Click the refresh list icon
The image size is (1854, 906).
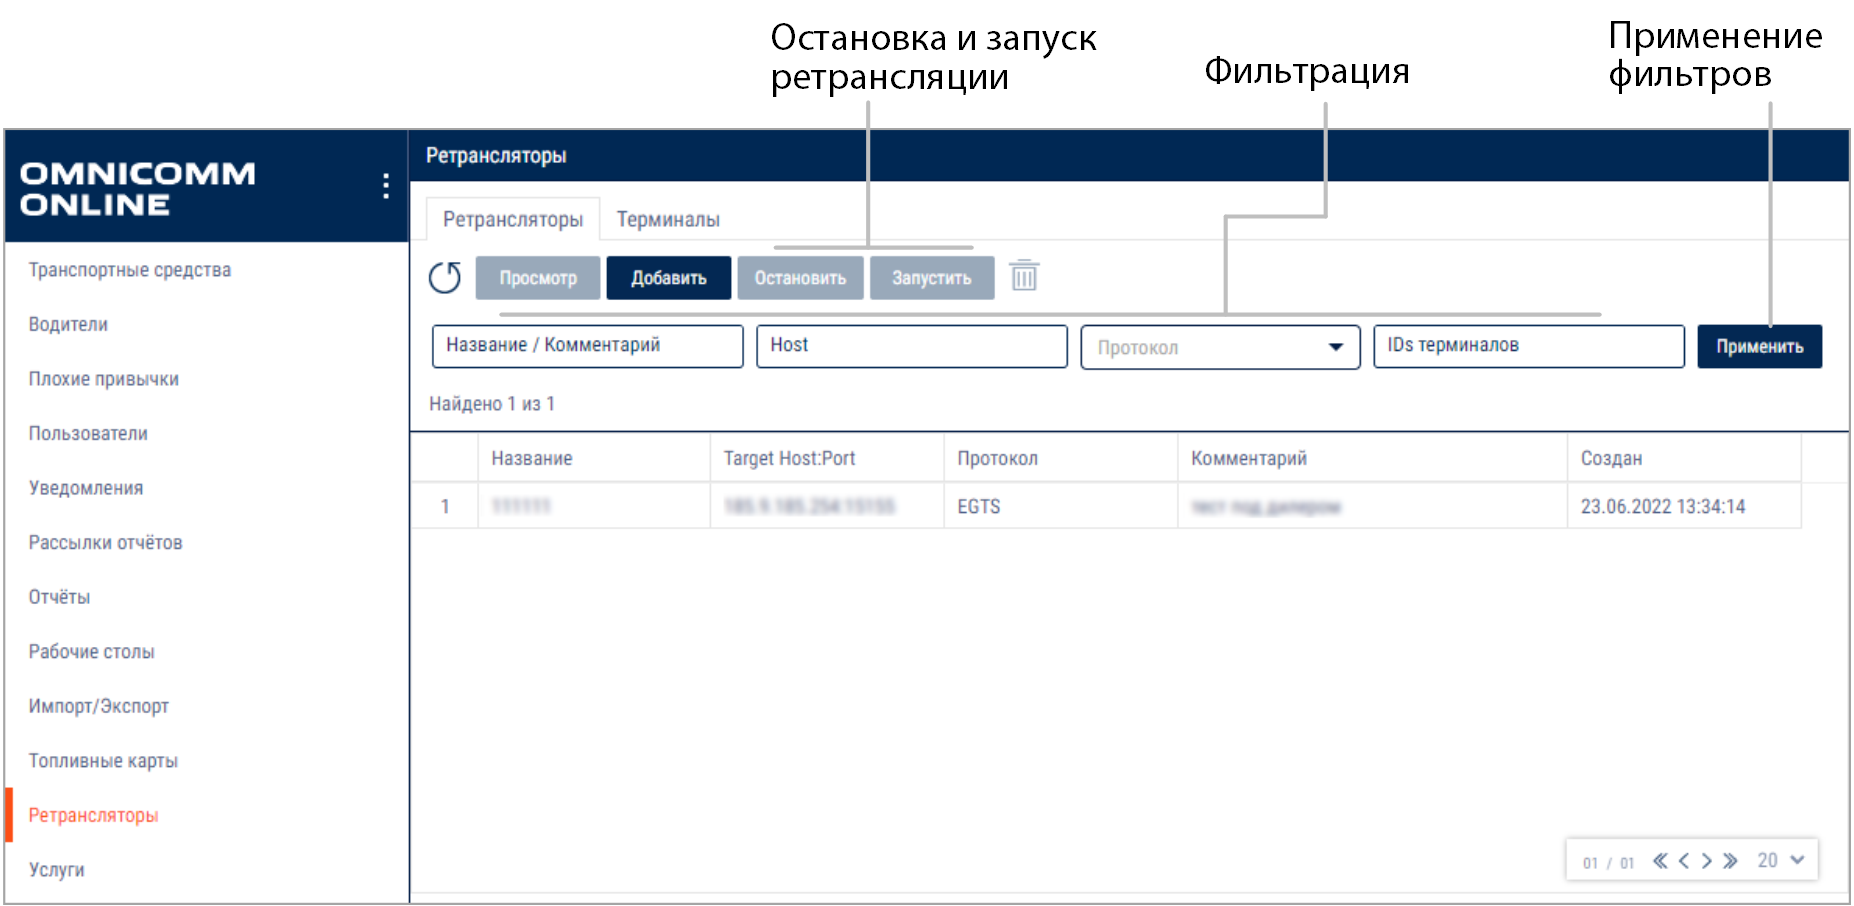pyautogui.click(x=445, y=277)
